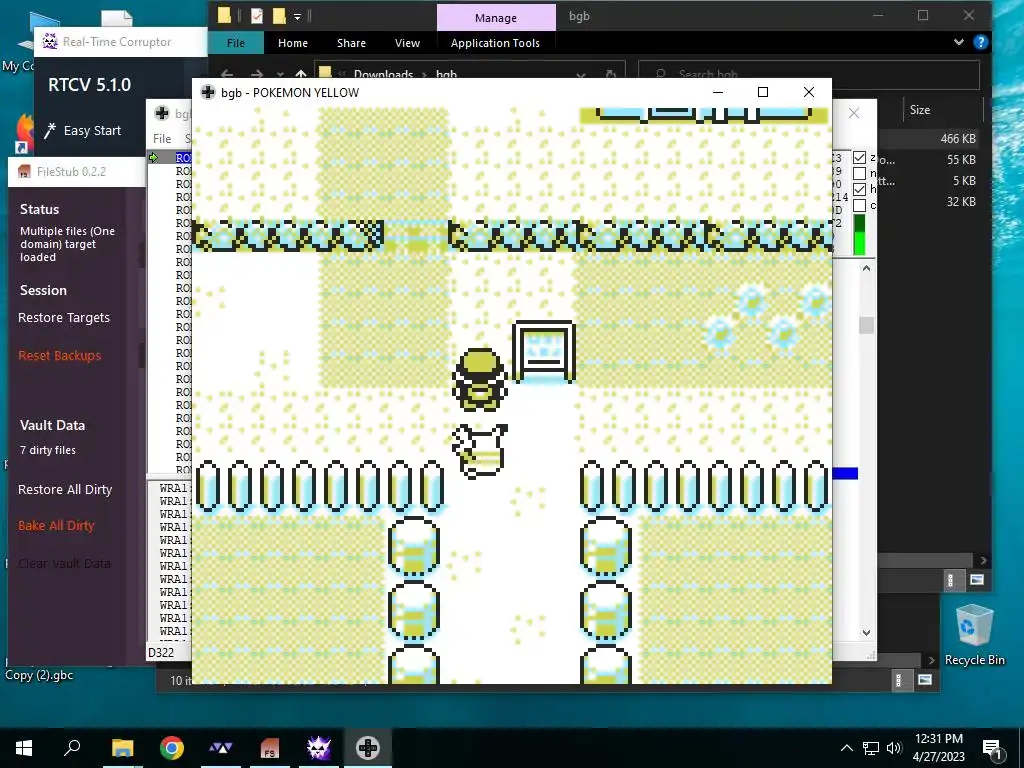Viewport: 1024px width, 768px height.
Task: Open the File menu in bgb debugger
Action: point(162,138)
